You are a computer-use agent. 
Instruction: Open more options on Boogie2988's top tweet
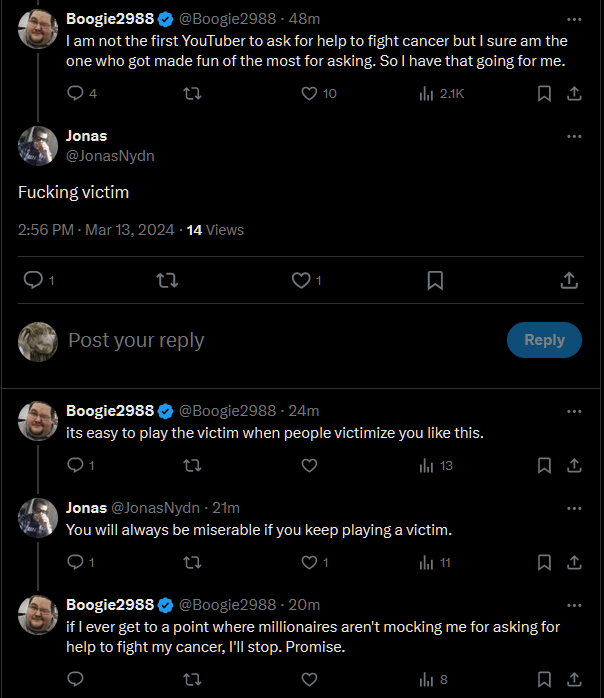(574, 19)
